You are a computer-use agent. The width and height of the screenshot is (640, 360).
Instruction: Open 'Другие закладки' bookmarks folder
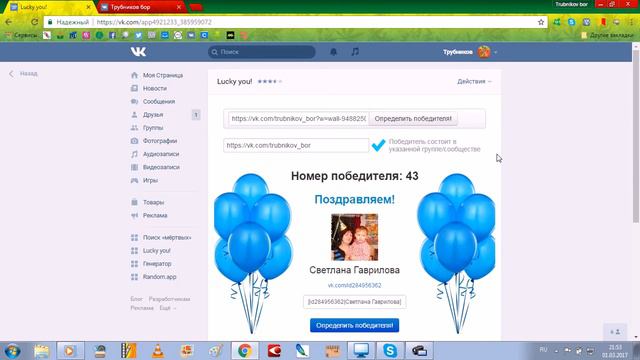coord(607,36)
